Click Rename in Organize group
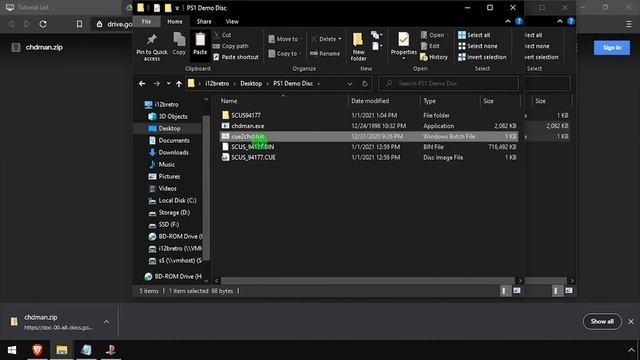The height and width of the screenshot is (360, 640). coord(325,53)
